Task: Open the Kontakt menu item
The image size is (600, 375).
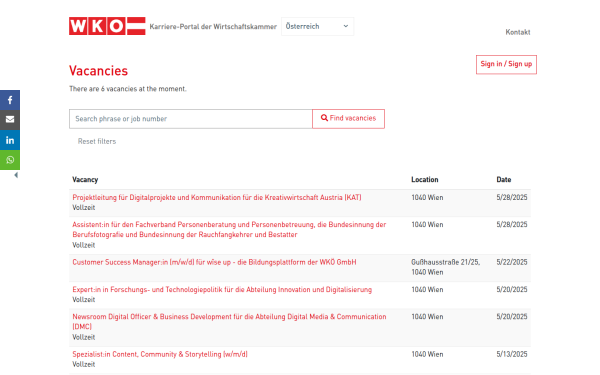Action: point(517,32)
